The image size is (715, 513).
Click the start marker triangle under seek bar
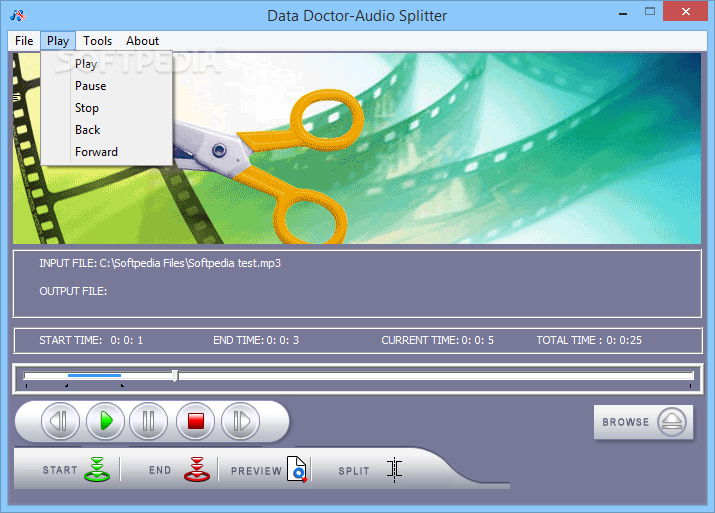point(67,386)
